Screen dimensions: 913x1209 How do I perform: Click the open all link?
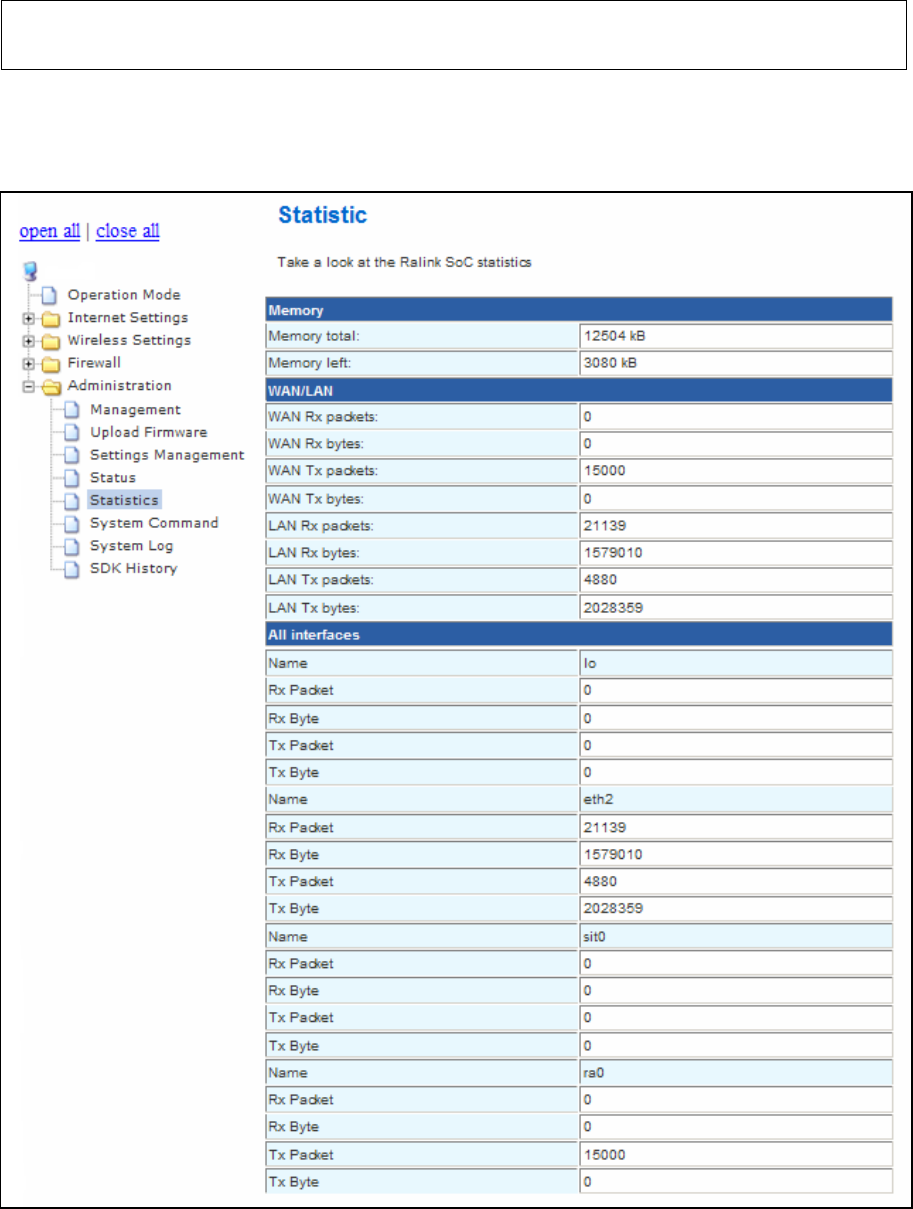tap(50, 231)
